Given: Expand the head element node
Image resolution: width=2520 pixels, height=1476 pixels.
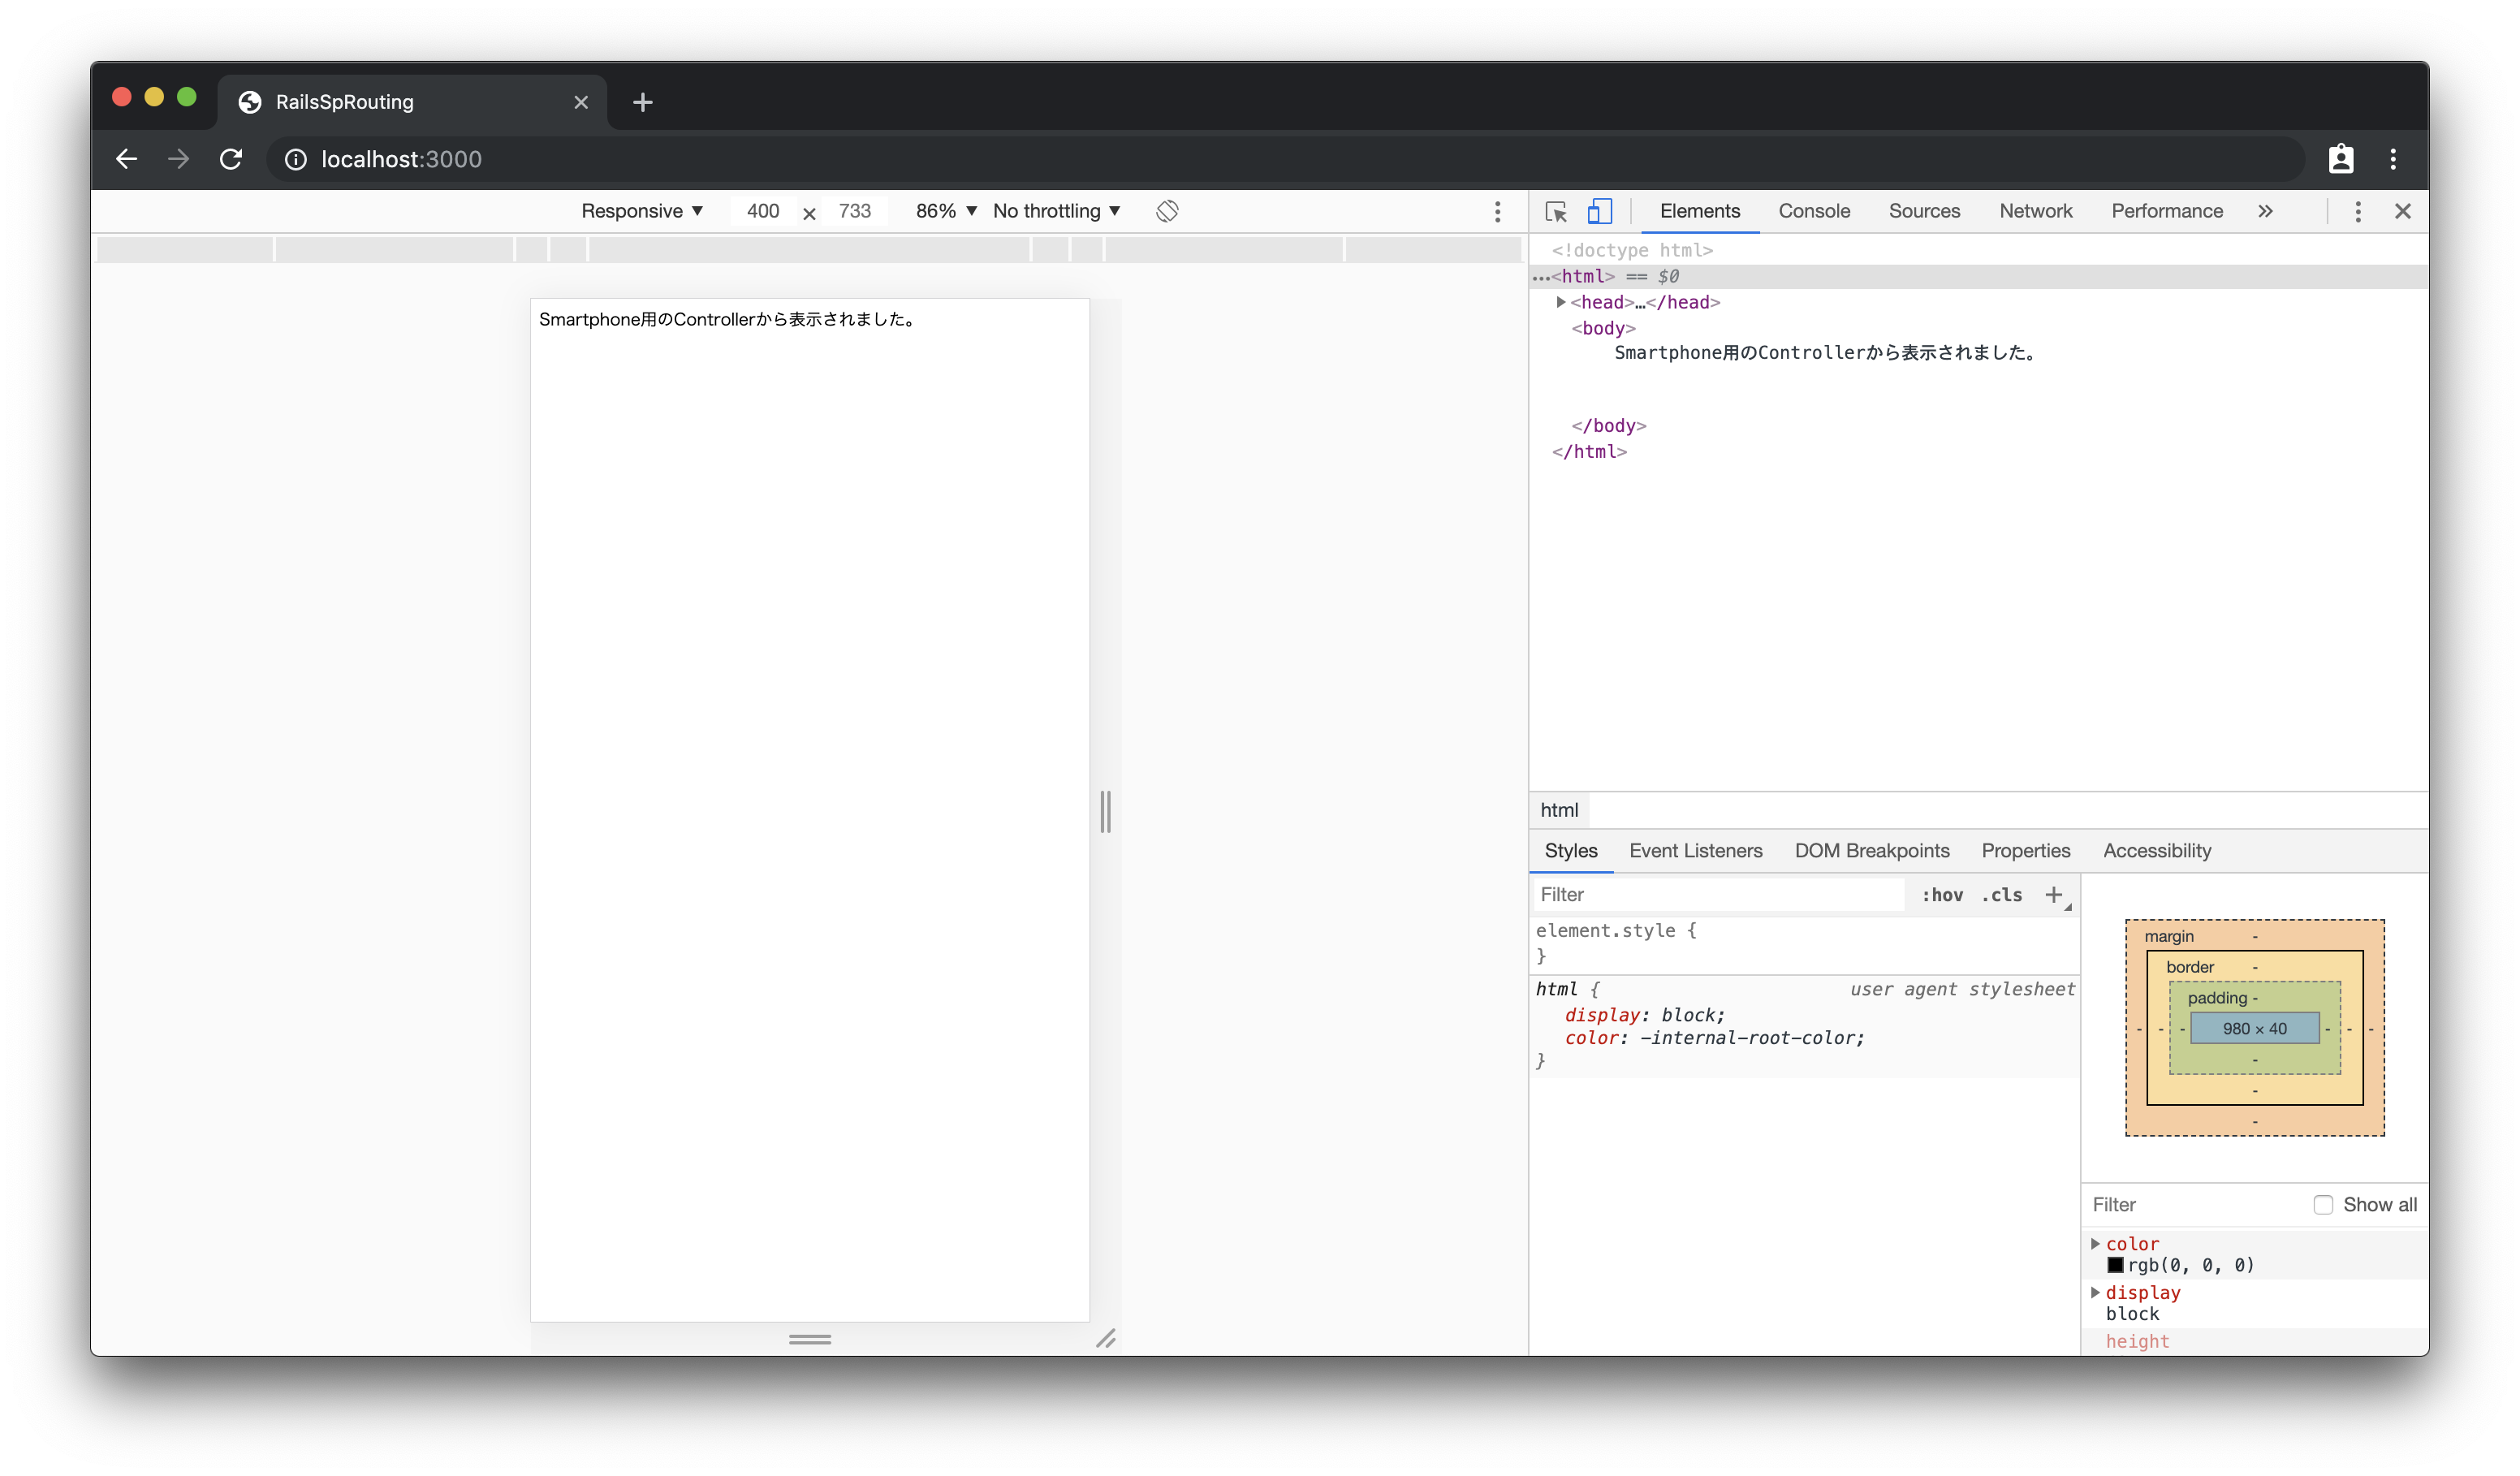Looking at the screenshot, I should click(1560, 302).
